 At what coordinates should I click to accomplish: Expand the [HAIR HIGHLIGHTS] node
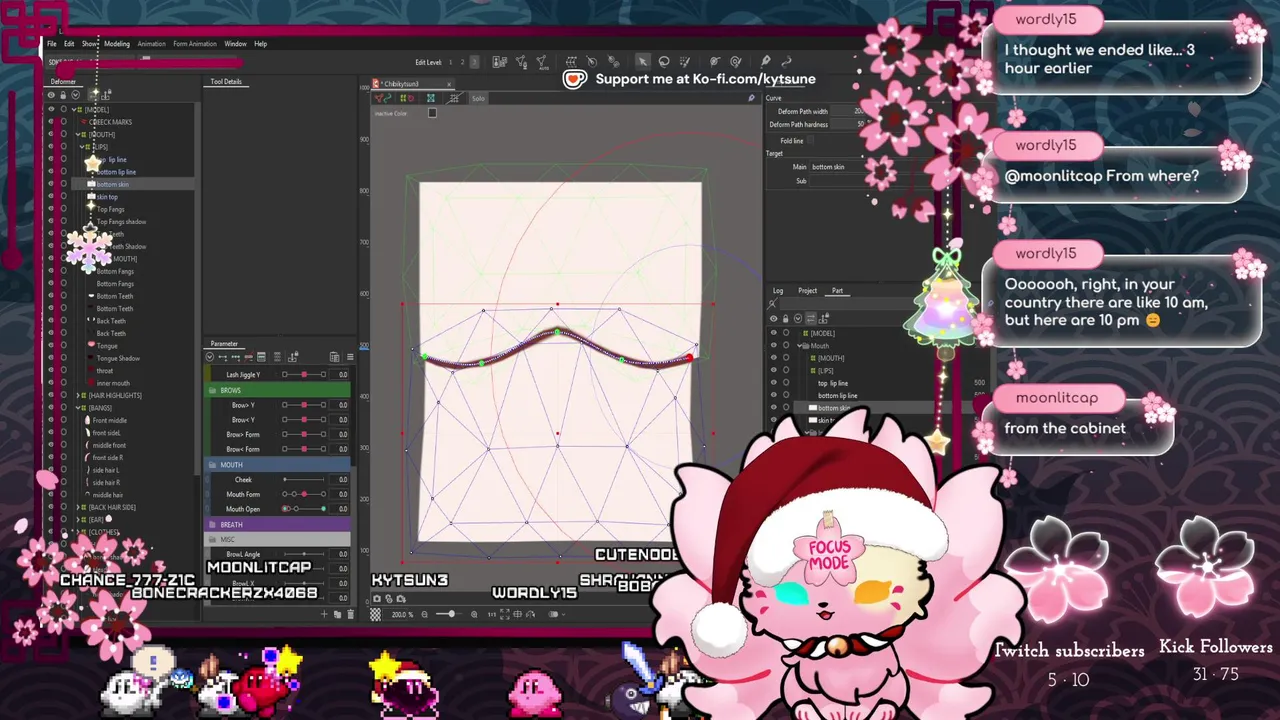(x=79, y=395)
